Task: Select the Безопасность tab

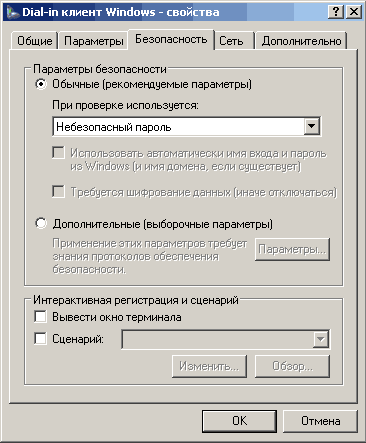Action: (x=171, y=39)
